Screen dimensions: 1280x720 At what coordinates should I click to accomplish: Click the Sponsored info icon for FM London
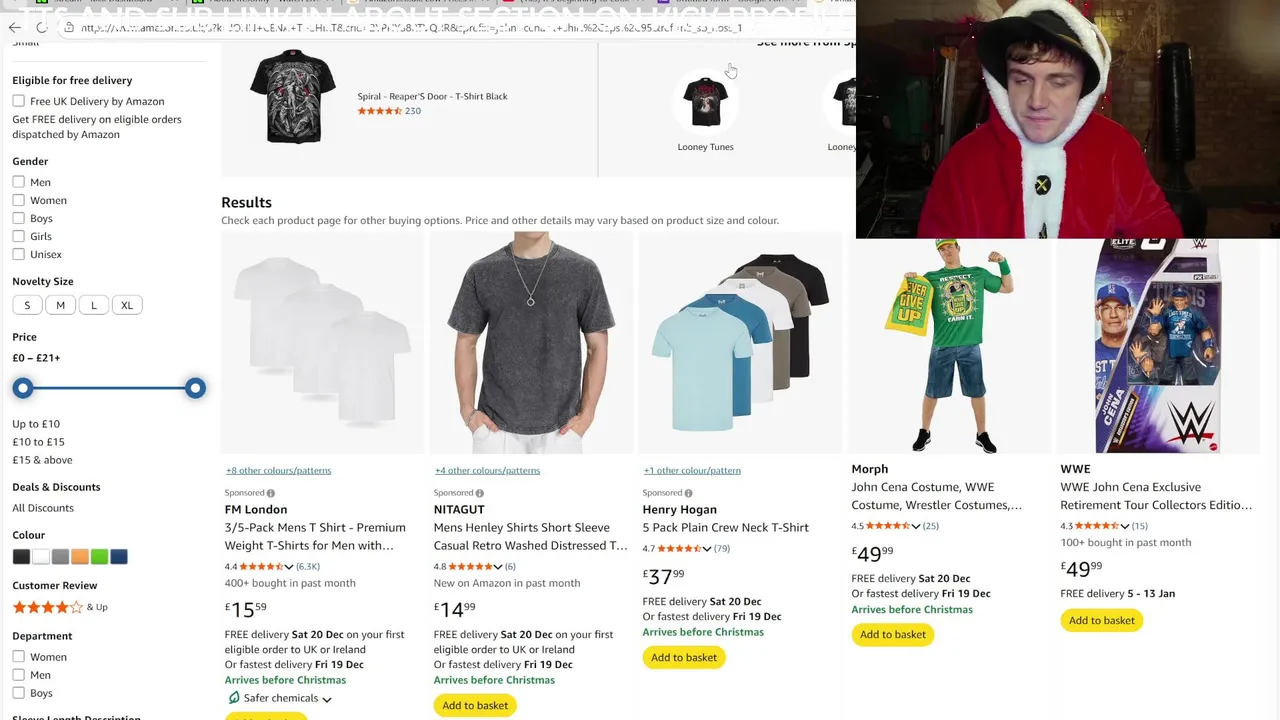point(271,493)
